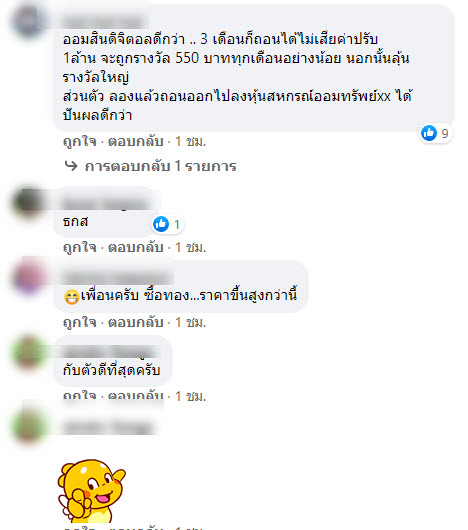Like the ธกส comment via ถูกใจ
This screenshot has width=468, height=530.
click(80, 247)
